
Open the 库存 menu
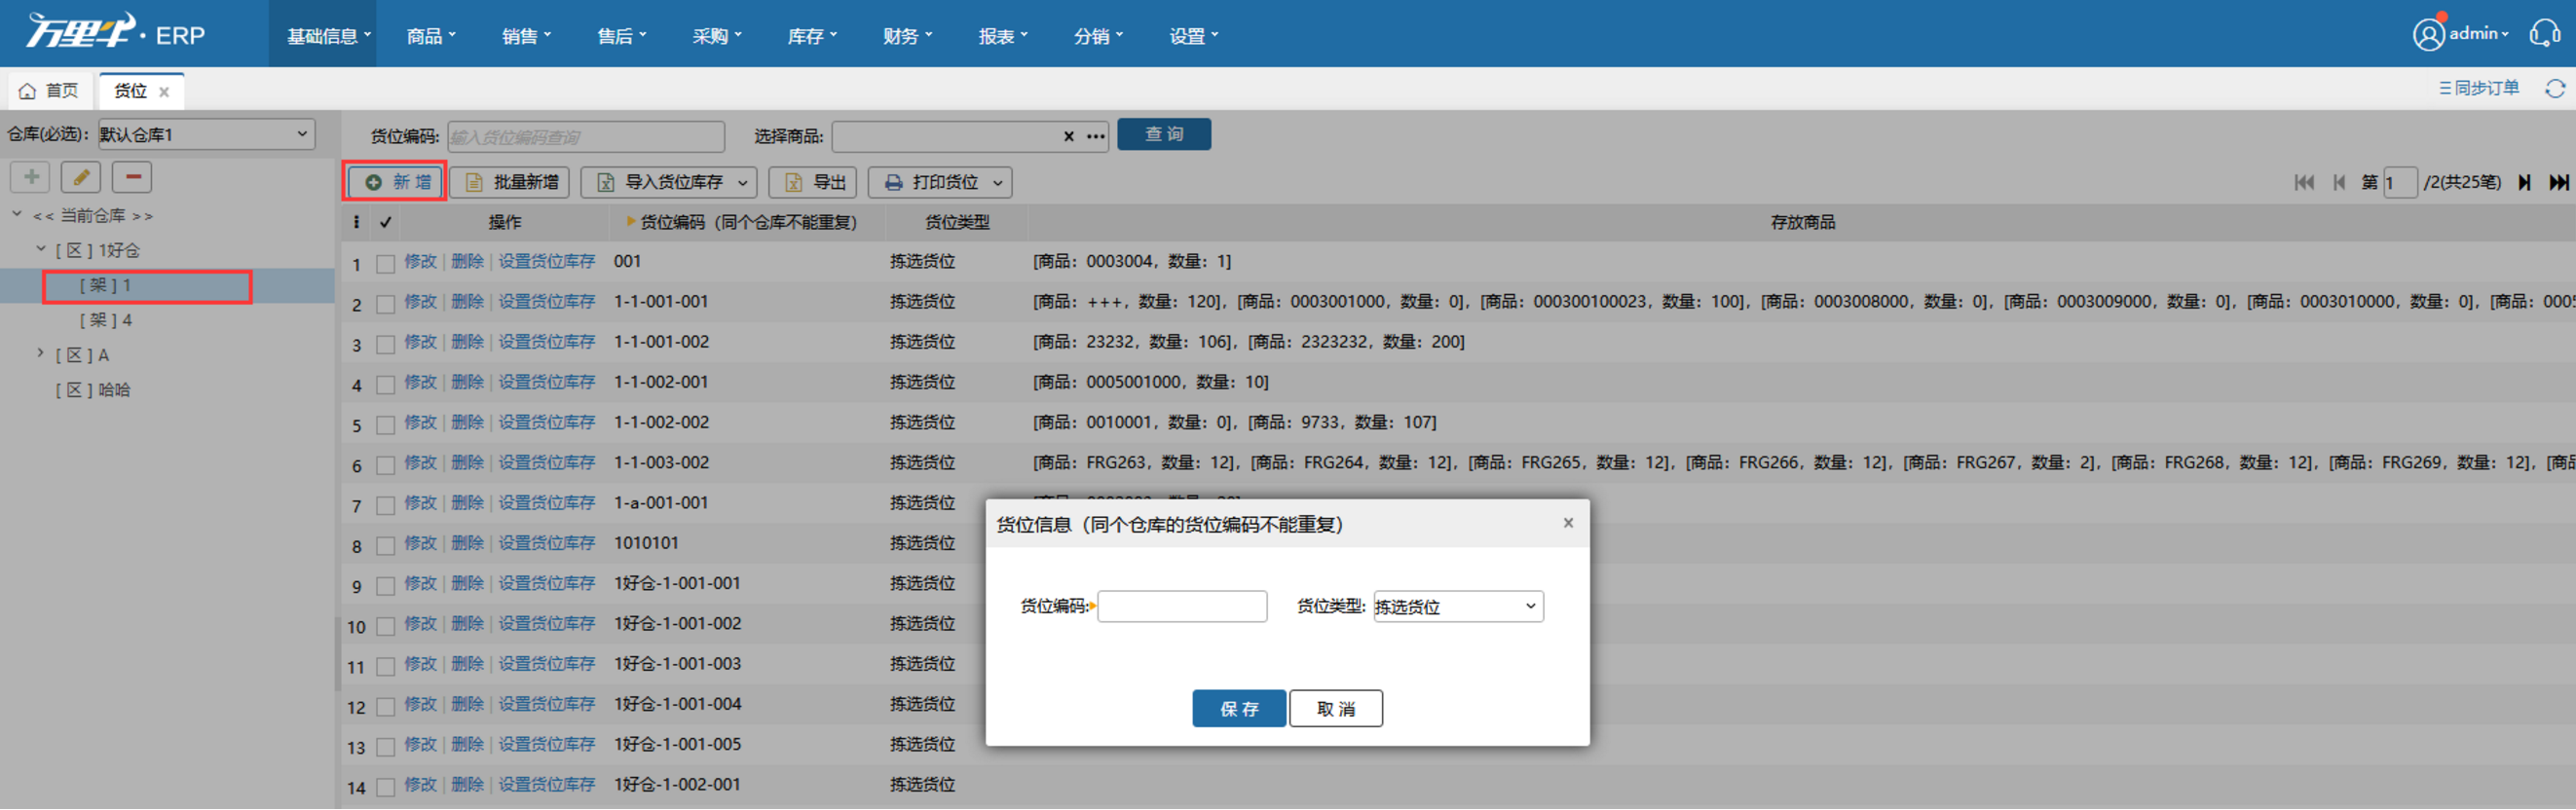[812, 35]
